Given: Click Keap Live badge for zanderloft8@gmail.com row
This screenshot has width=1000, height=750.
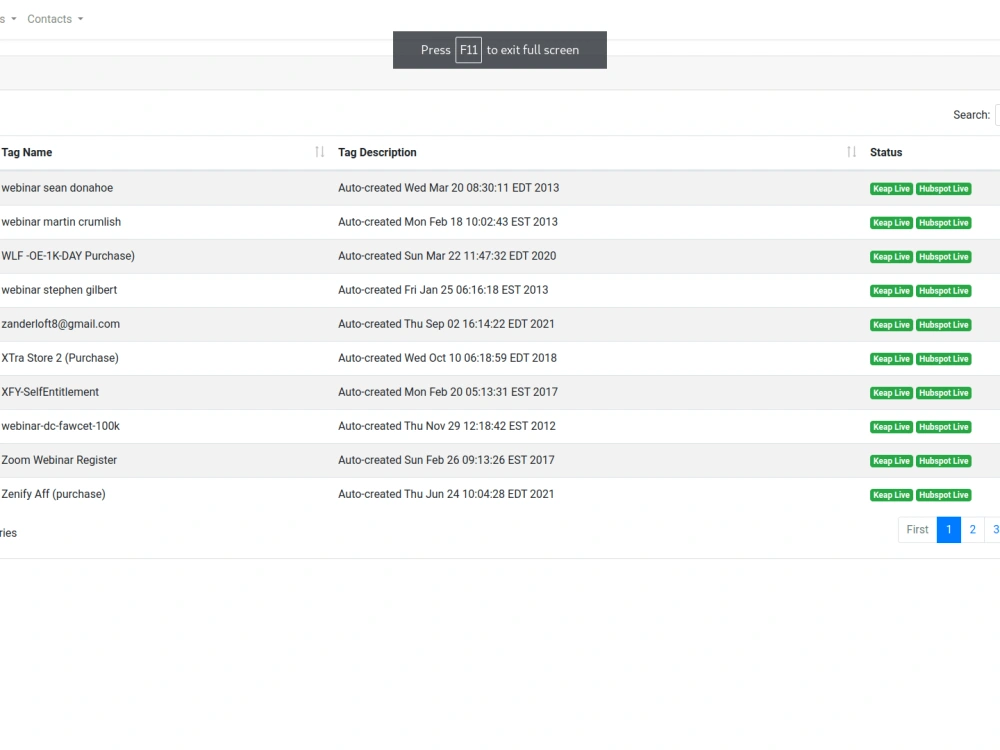Looking at the screenshot, I should point(891,325).
